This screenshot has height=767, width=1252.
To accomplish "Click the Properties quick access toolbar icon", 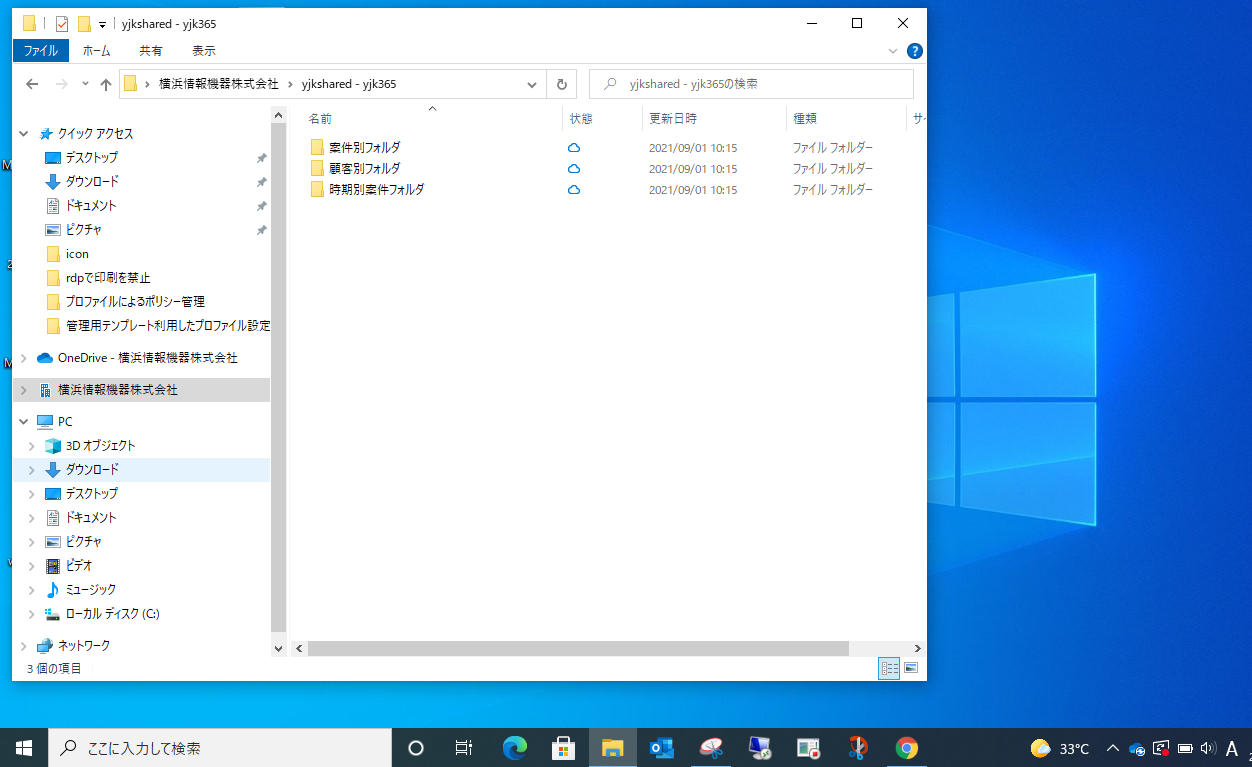I will (x=62, y=24).
